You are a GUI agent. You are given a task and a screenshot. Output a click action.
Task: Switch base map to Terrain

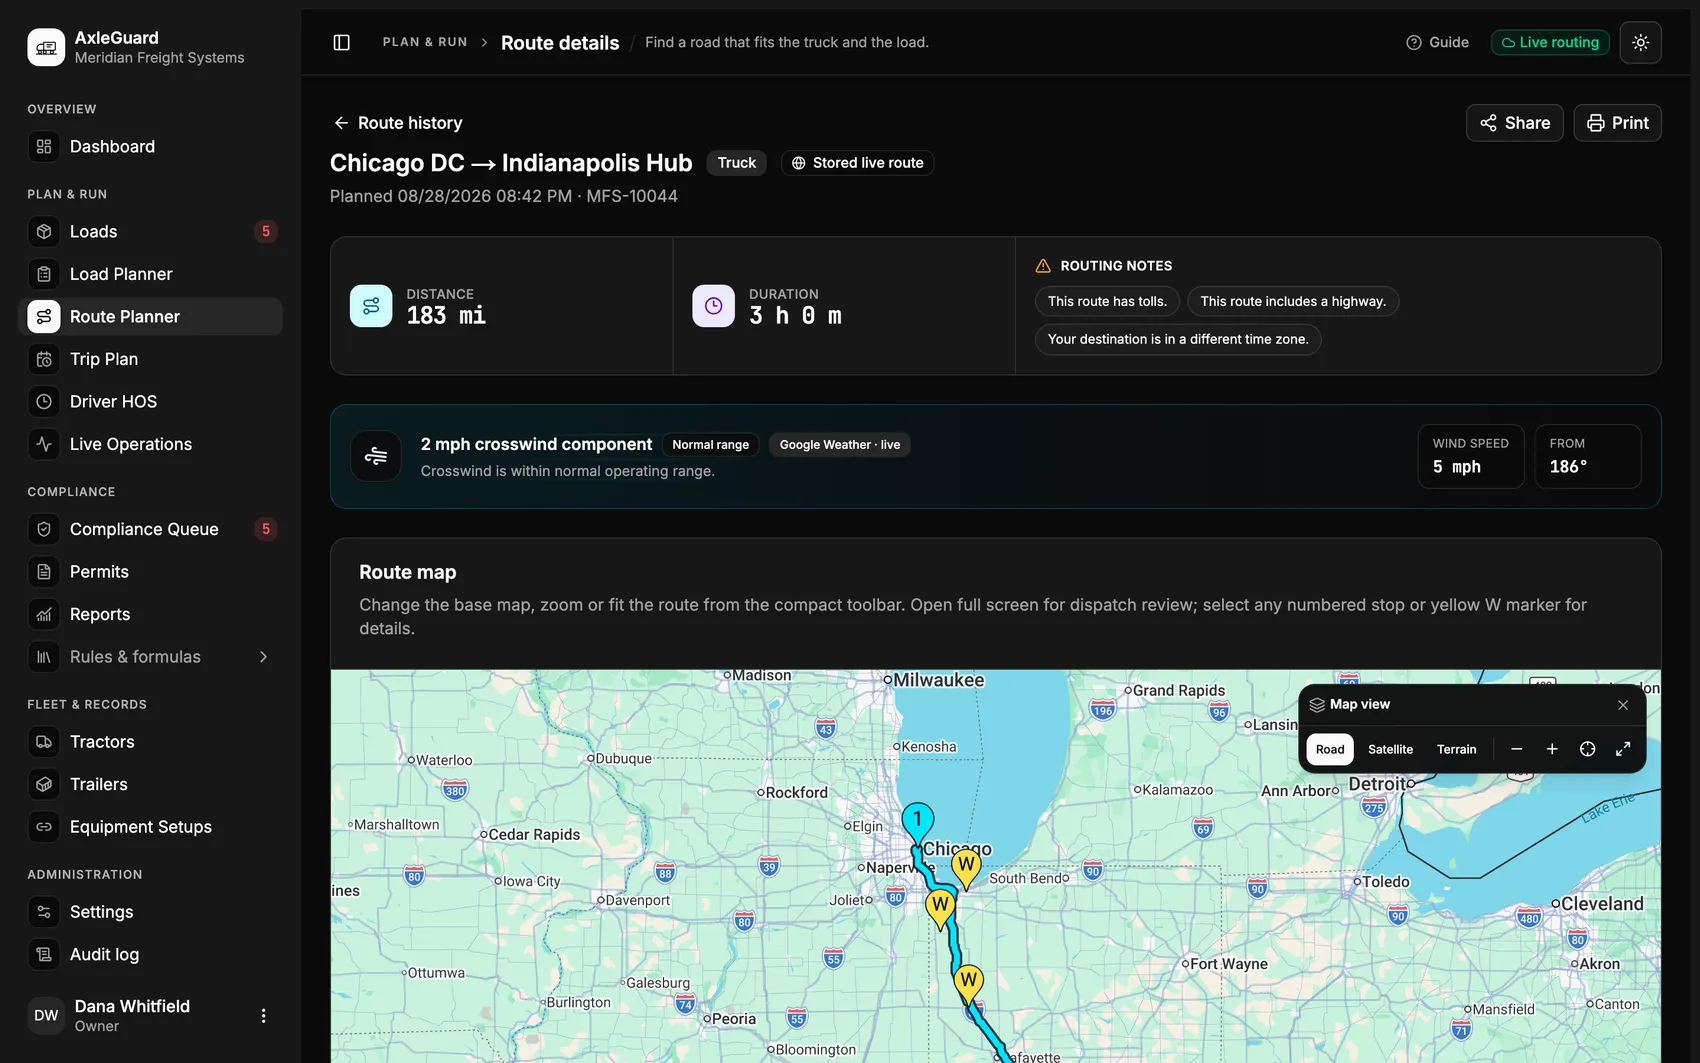1456,749
